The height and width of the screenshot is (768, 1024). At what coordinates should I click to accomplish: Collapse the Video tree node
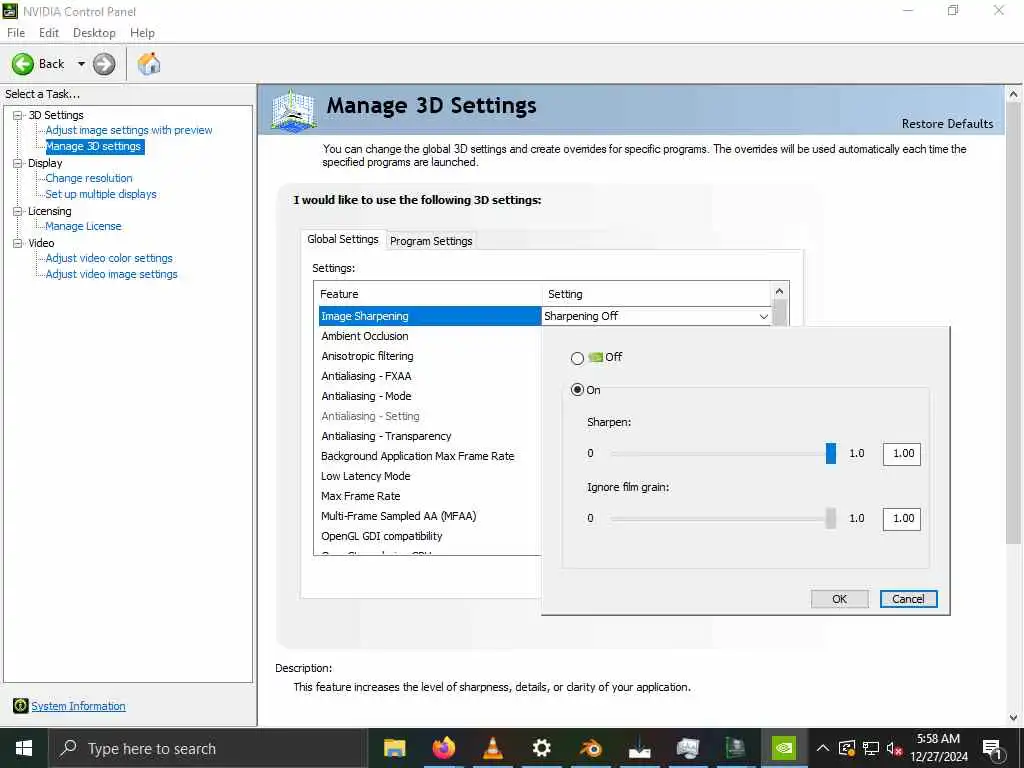tap(18, 243)
